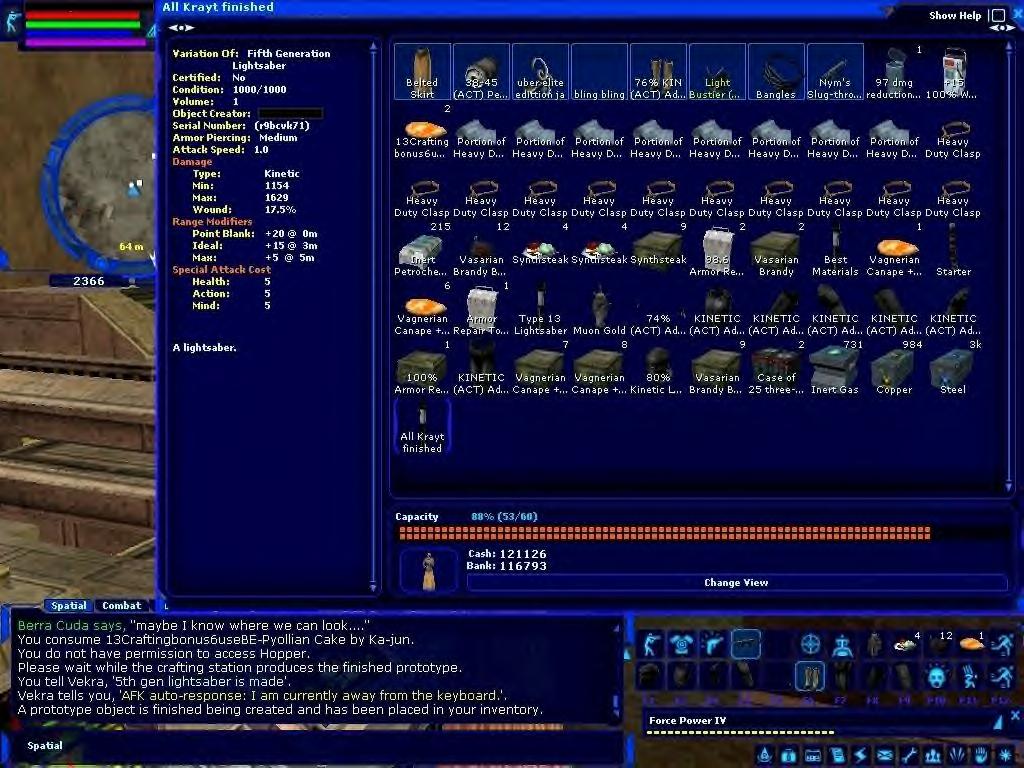
Task: Click the red health bar at top-left
Action: (82, 16)
